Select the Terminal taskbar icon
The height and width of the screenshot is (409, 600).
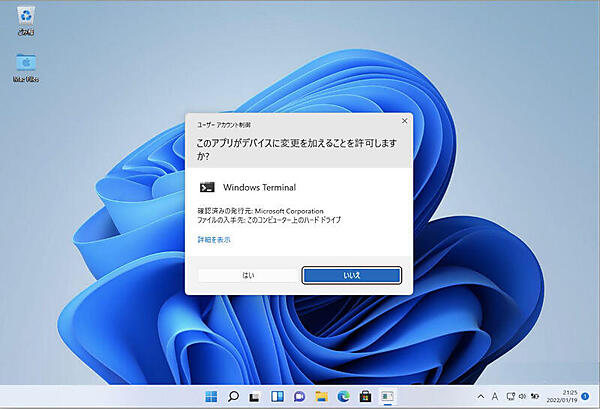(388, 396)
